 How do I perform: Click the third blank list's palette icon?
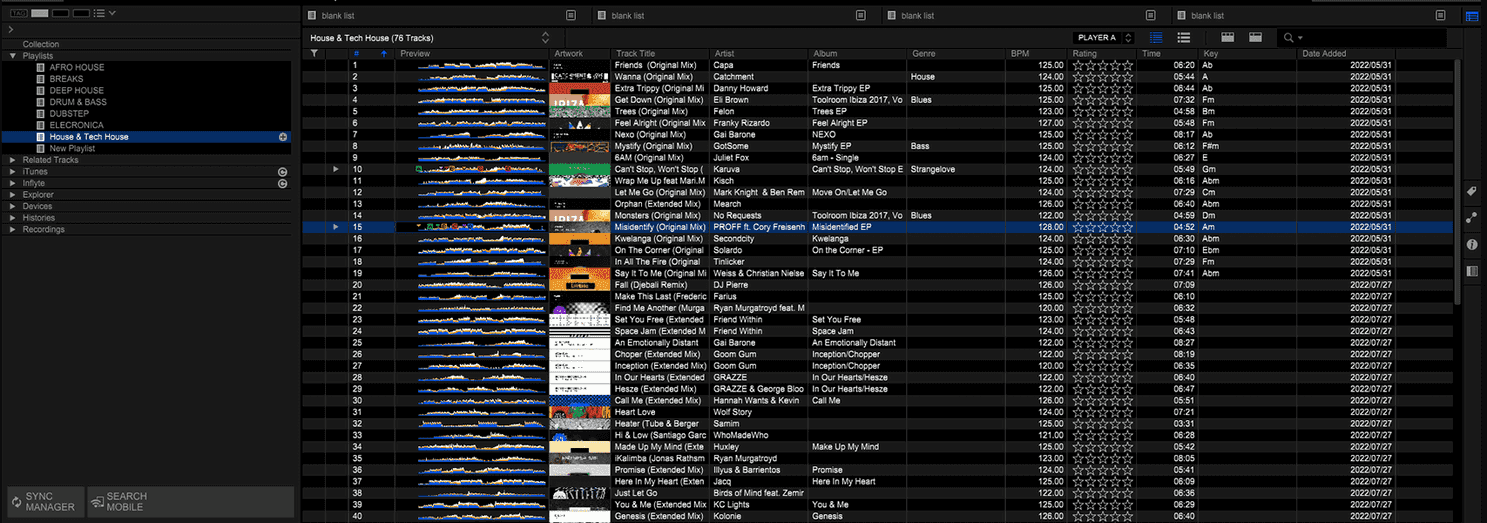pos(1151,15)
